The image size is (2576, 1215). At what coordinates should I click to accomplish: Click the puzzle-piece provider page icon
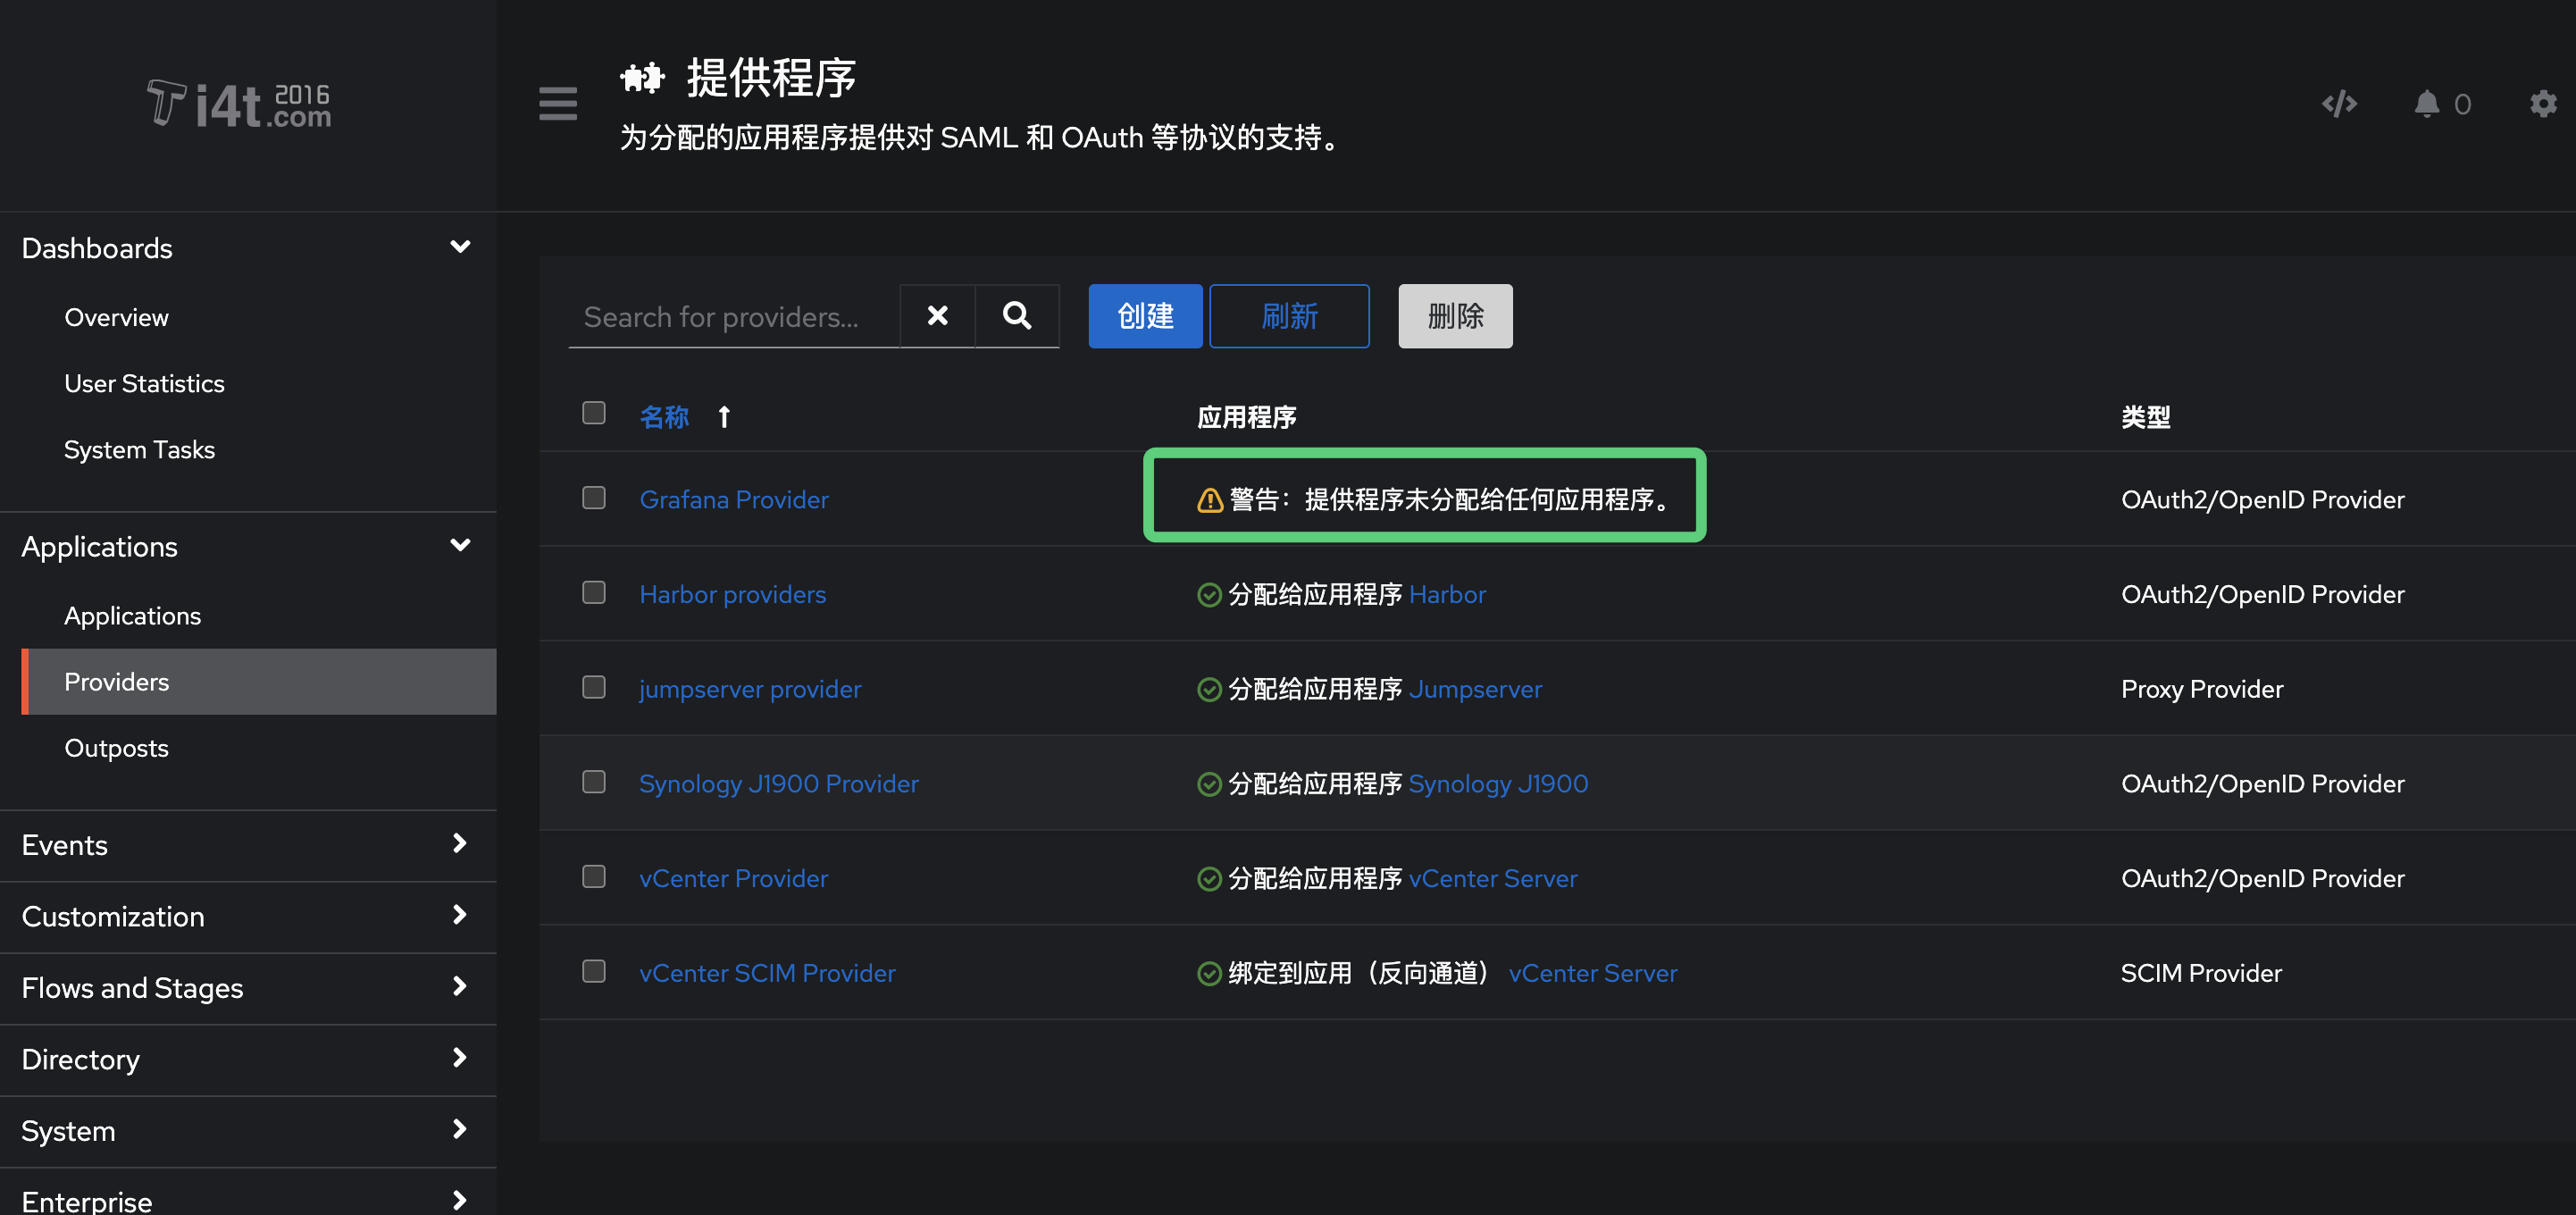[641, 78]
